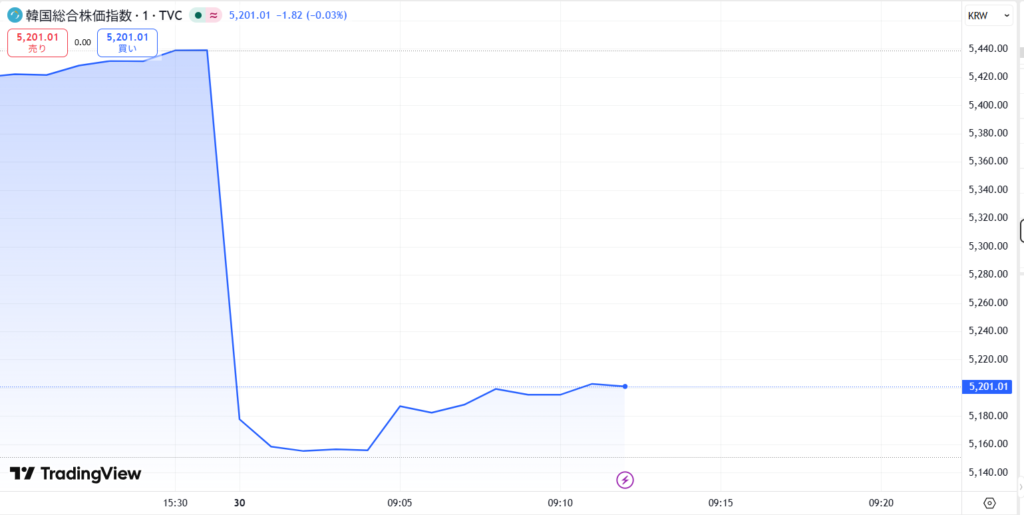Click the purple lightning bolt event icon
Image resolution: width=1024 pixels, height=515 pixels.
coord(625,480)
